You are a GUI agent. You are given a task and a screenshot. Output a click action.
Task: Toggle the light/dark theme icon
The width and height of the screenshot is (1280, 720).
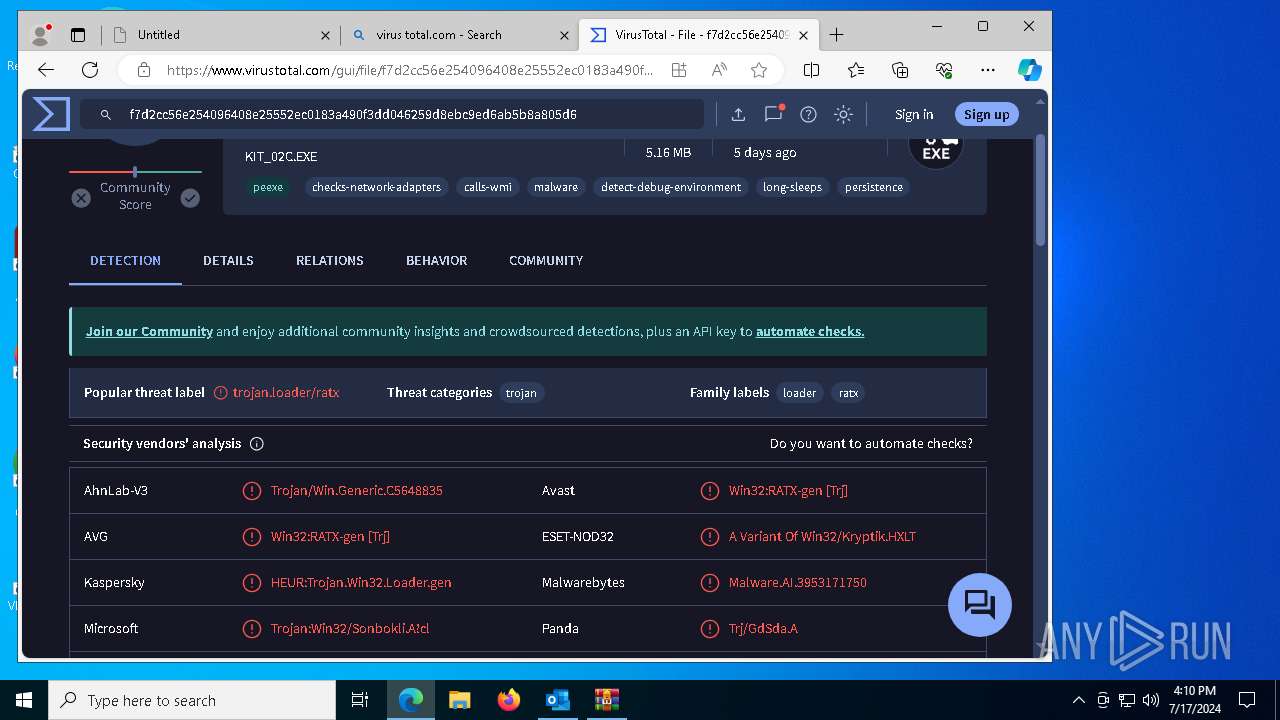(x=843, y=114)
